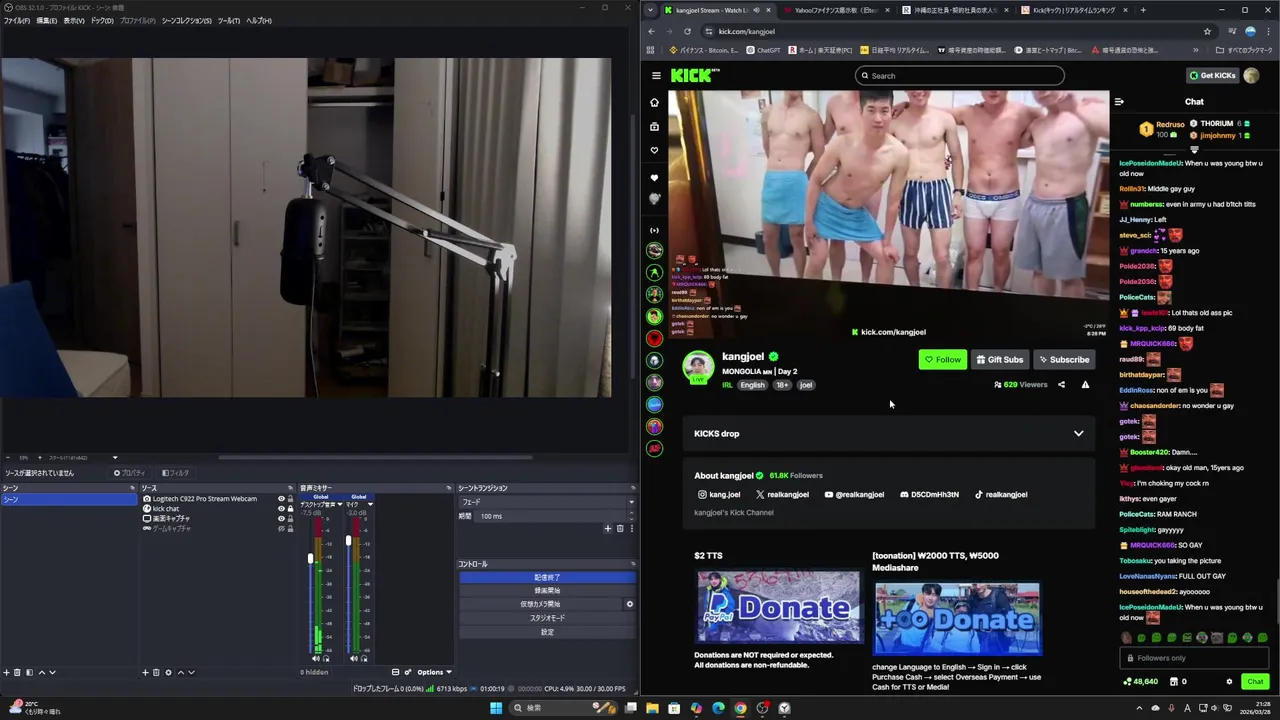Toggle lock on the kick chat source
1280x720 pixels.
point(290,509)
